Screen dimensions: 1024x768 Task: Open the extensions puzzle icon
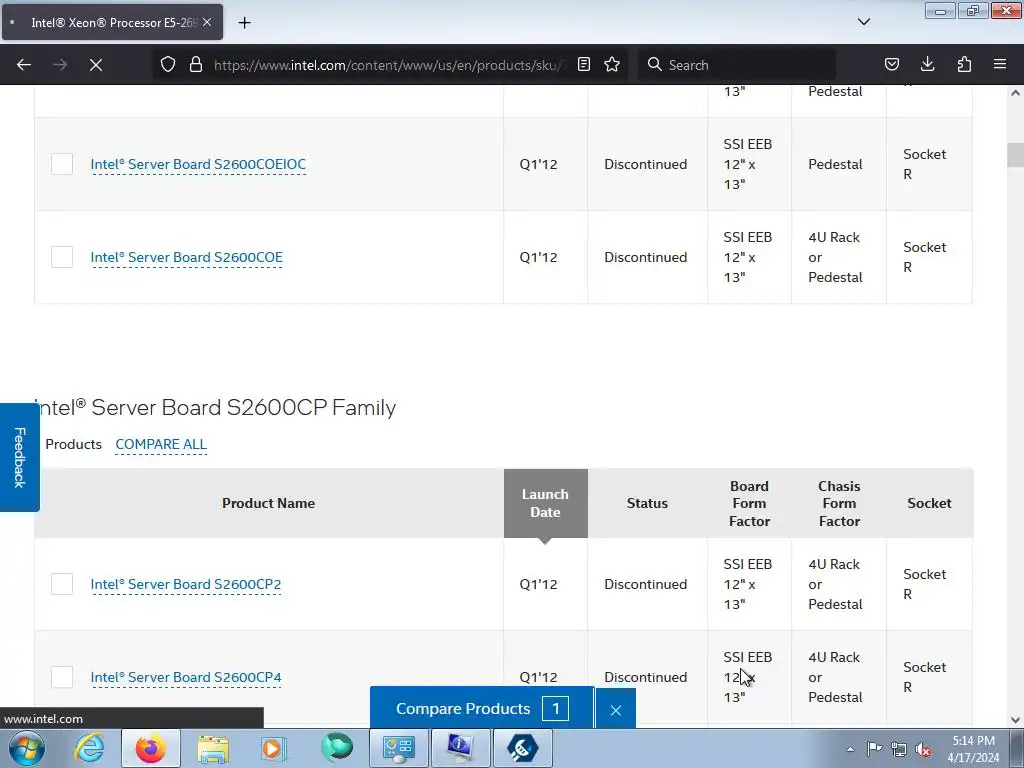click(x=964, y=65)
